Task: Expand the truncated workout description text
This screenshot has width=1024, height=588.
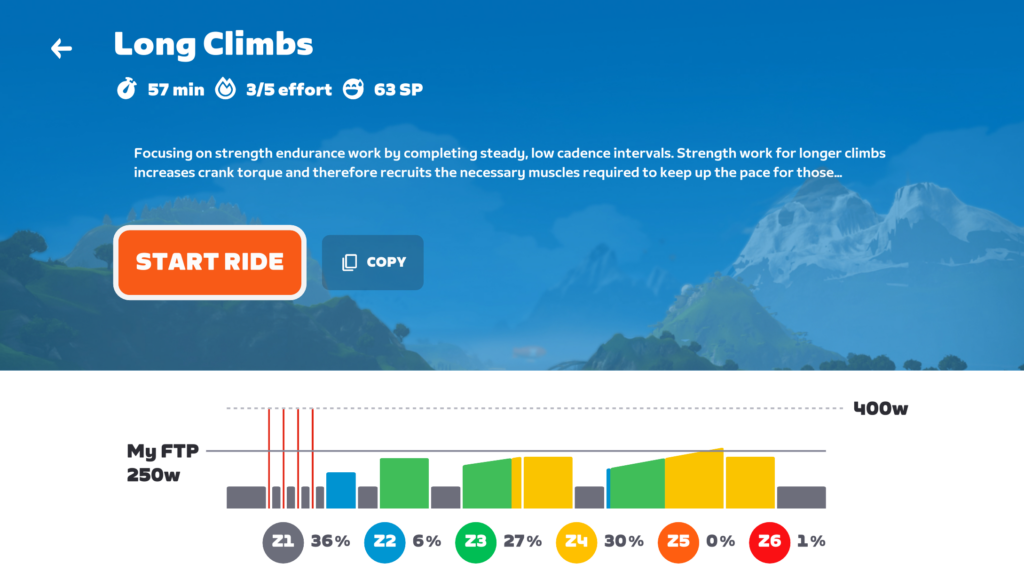Action: click(509, 163)
